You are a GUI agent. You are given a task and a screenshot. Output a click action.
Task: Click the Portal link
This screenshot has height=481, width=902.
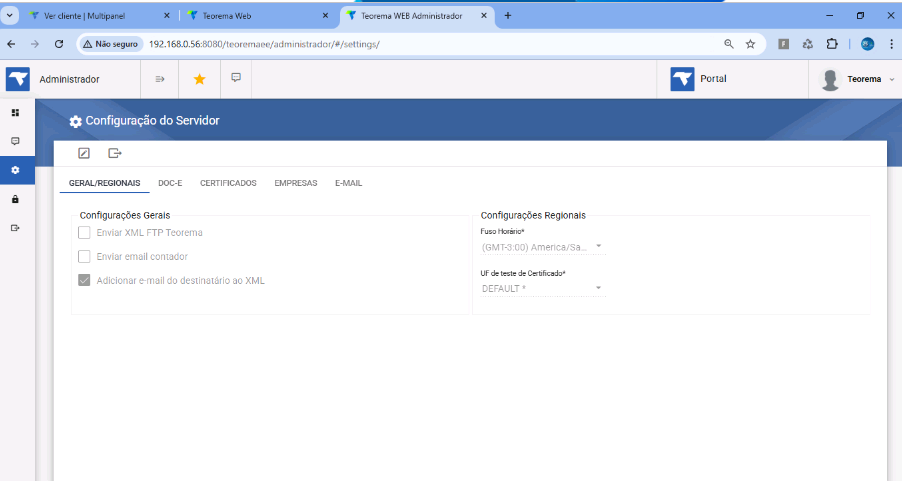[x=713, y=79]
